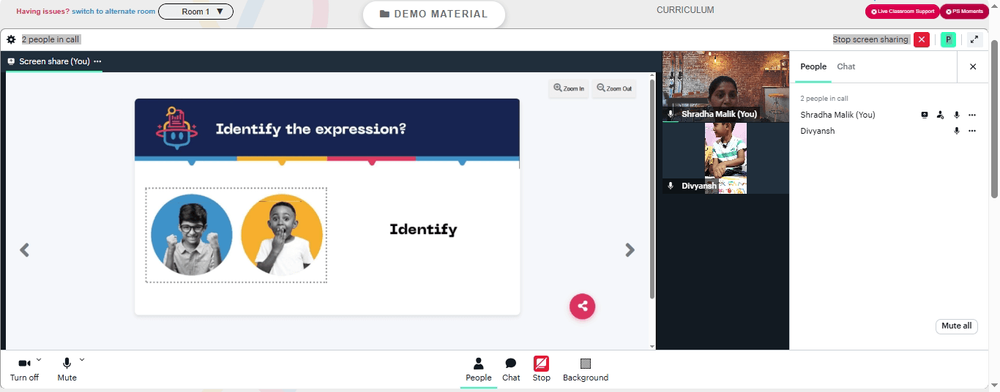The image size is (1000, 392).
Task: Open Background effects in bottom toolbar
Action: 585,370
